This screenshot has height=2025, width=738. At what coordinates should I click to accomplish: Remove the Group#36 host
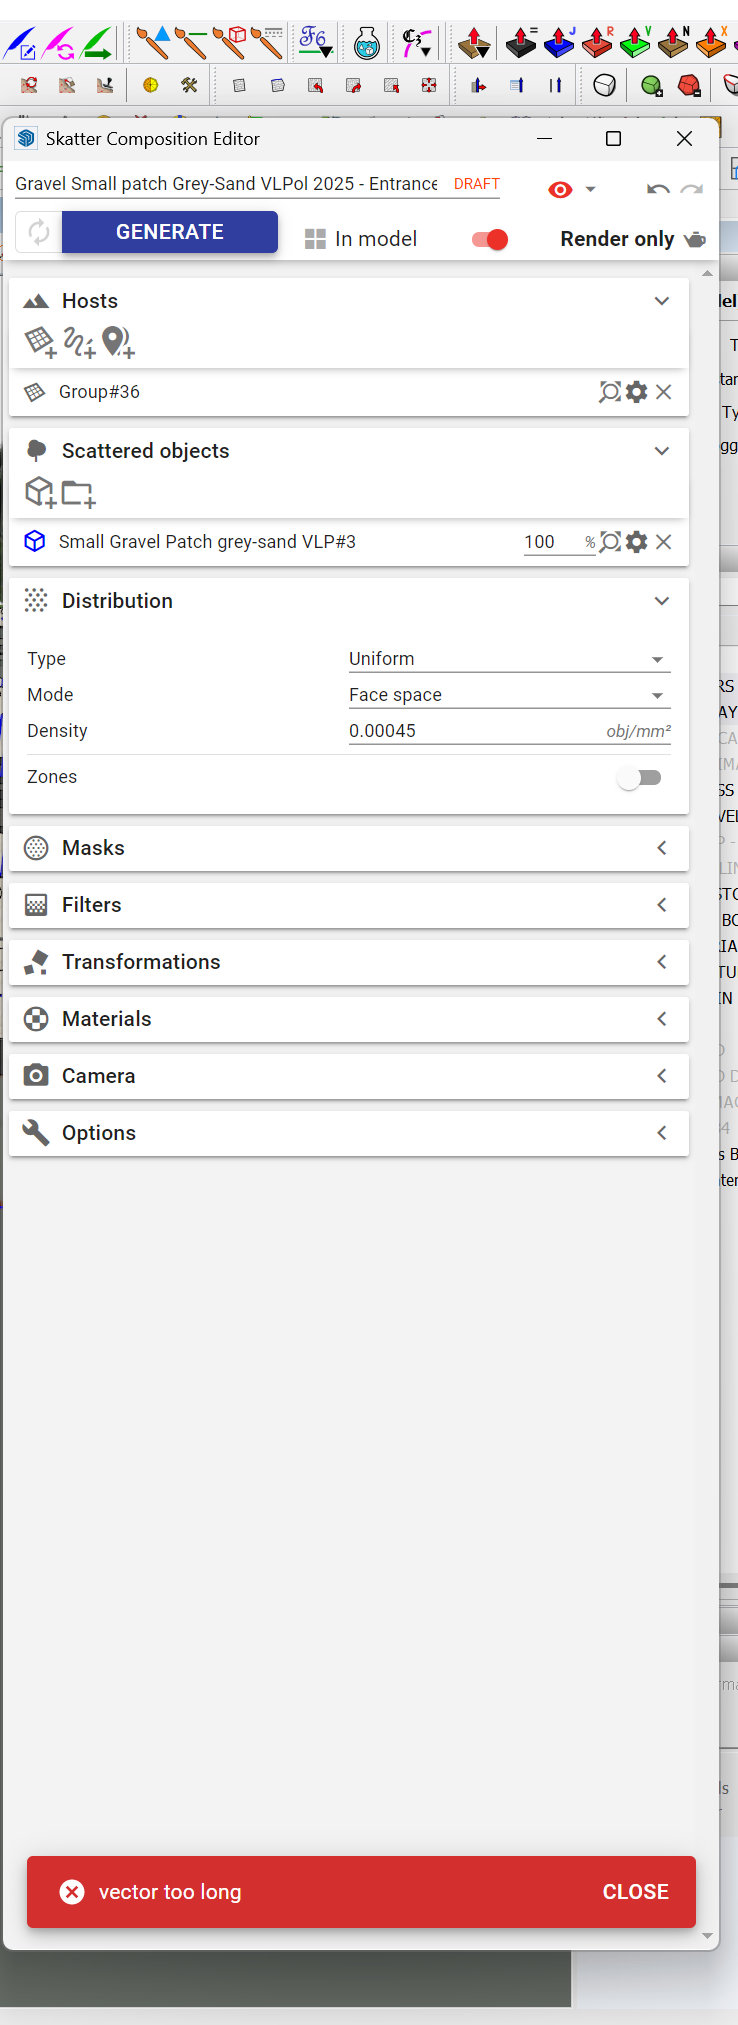[664, 392]
